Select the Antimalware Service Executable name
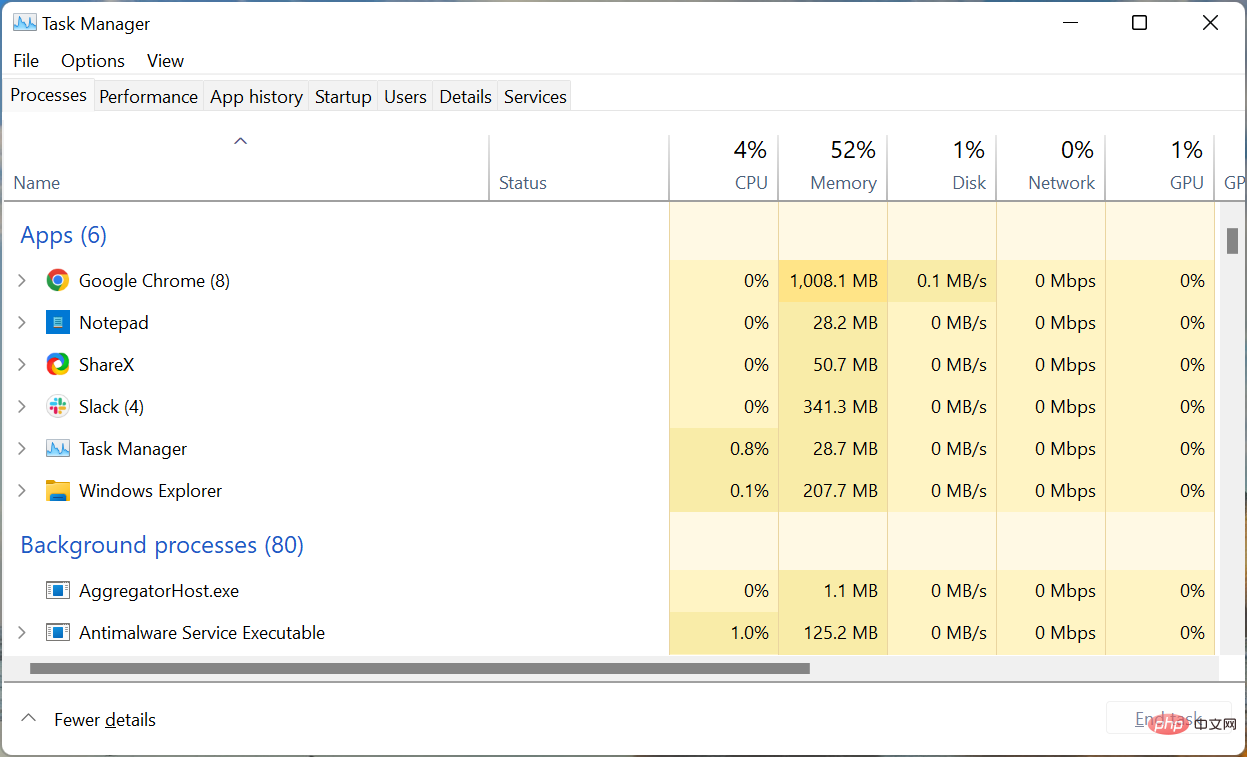This screenshot has height=757, width=1247. click(202, 633)
